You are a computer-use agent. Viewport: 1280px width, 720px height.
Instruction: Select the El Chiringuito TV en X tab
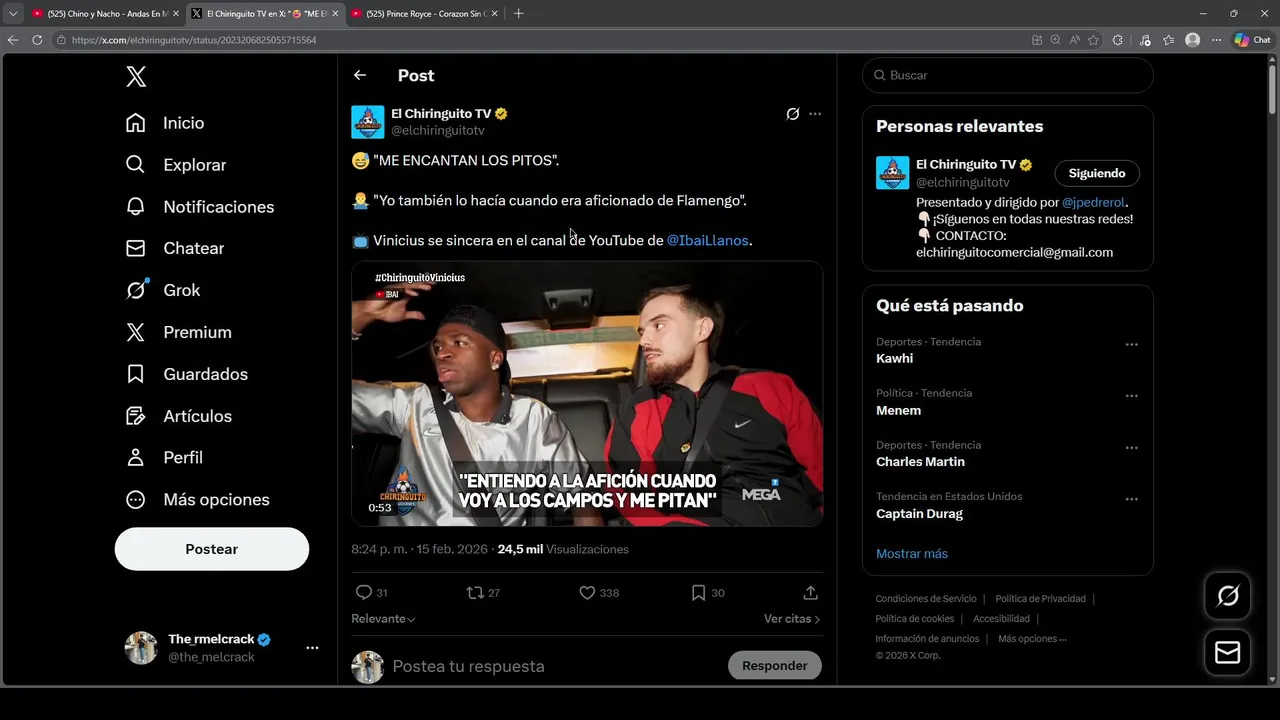click(x=265, y=14)
